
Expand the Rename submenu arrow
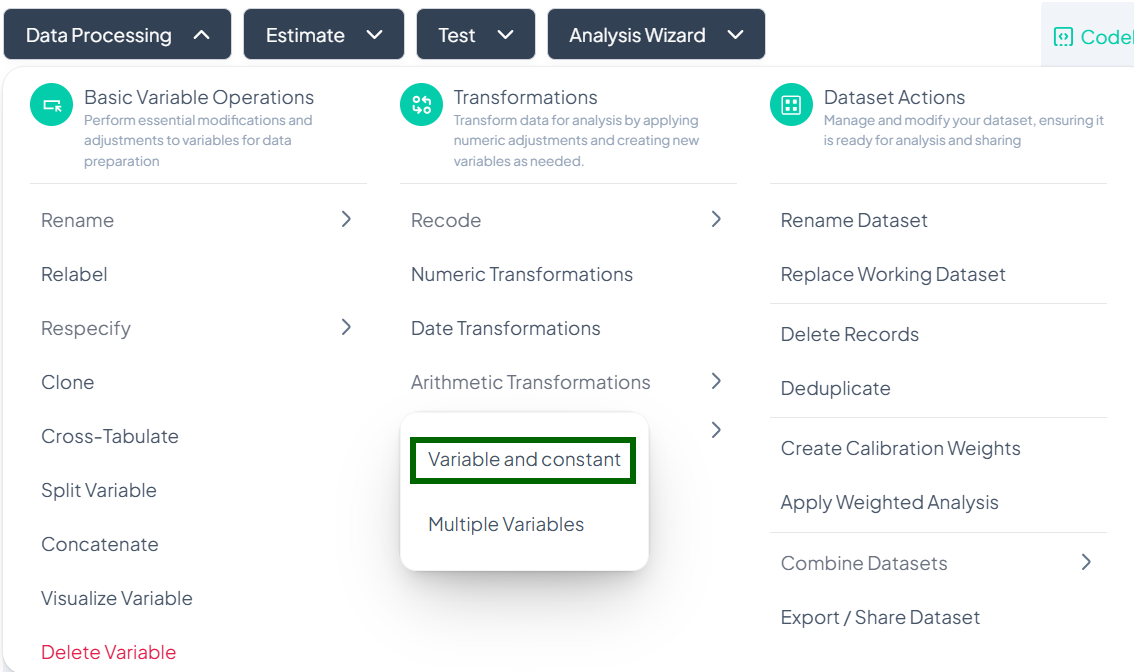click(x=346, y=219)
